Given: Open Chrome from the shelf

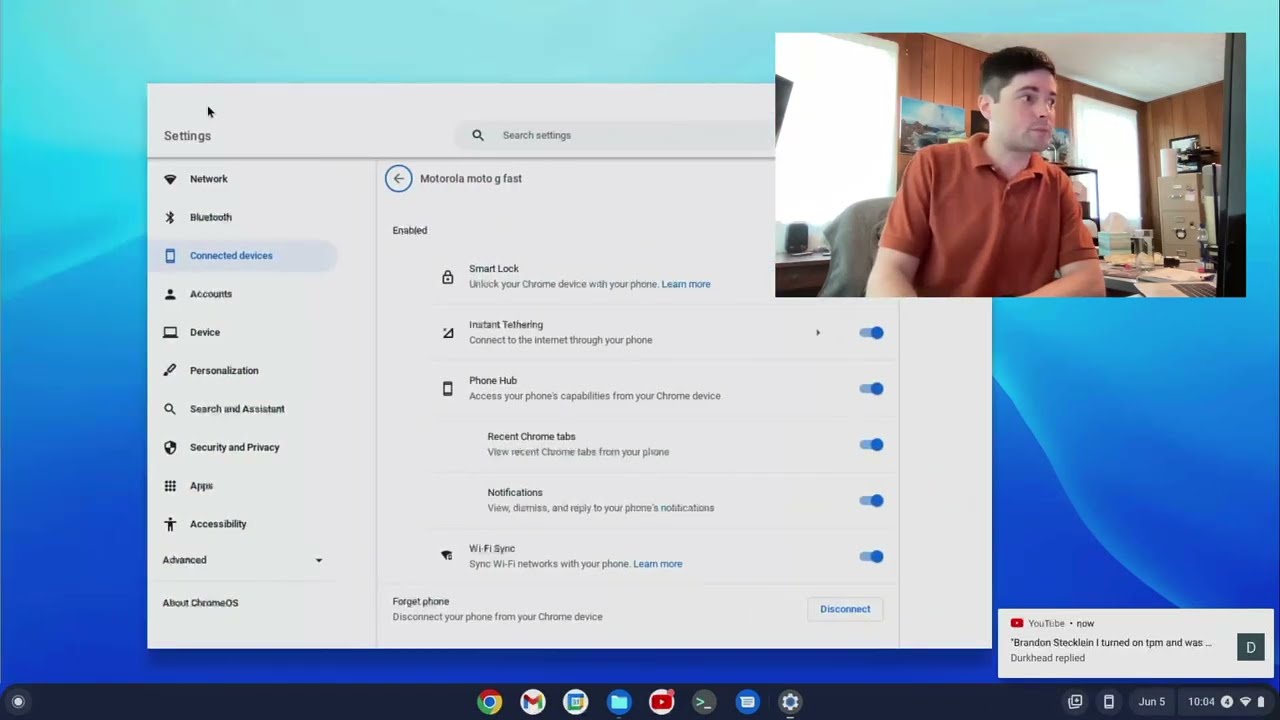Looking at the screenshot, I should 489,702.
